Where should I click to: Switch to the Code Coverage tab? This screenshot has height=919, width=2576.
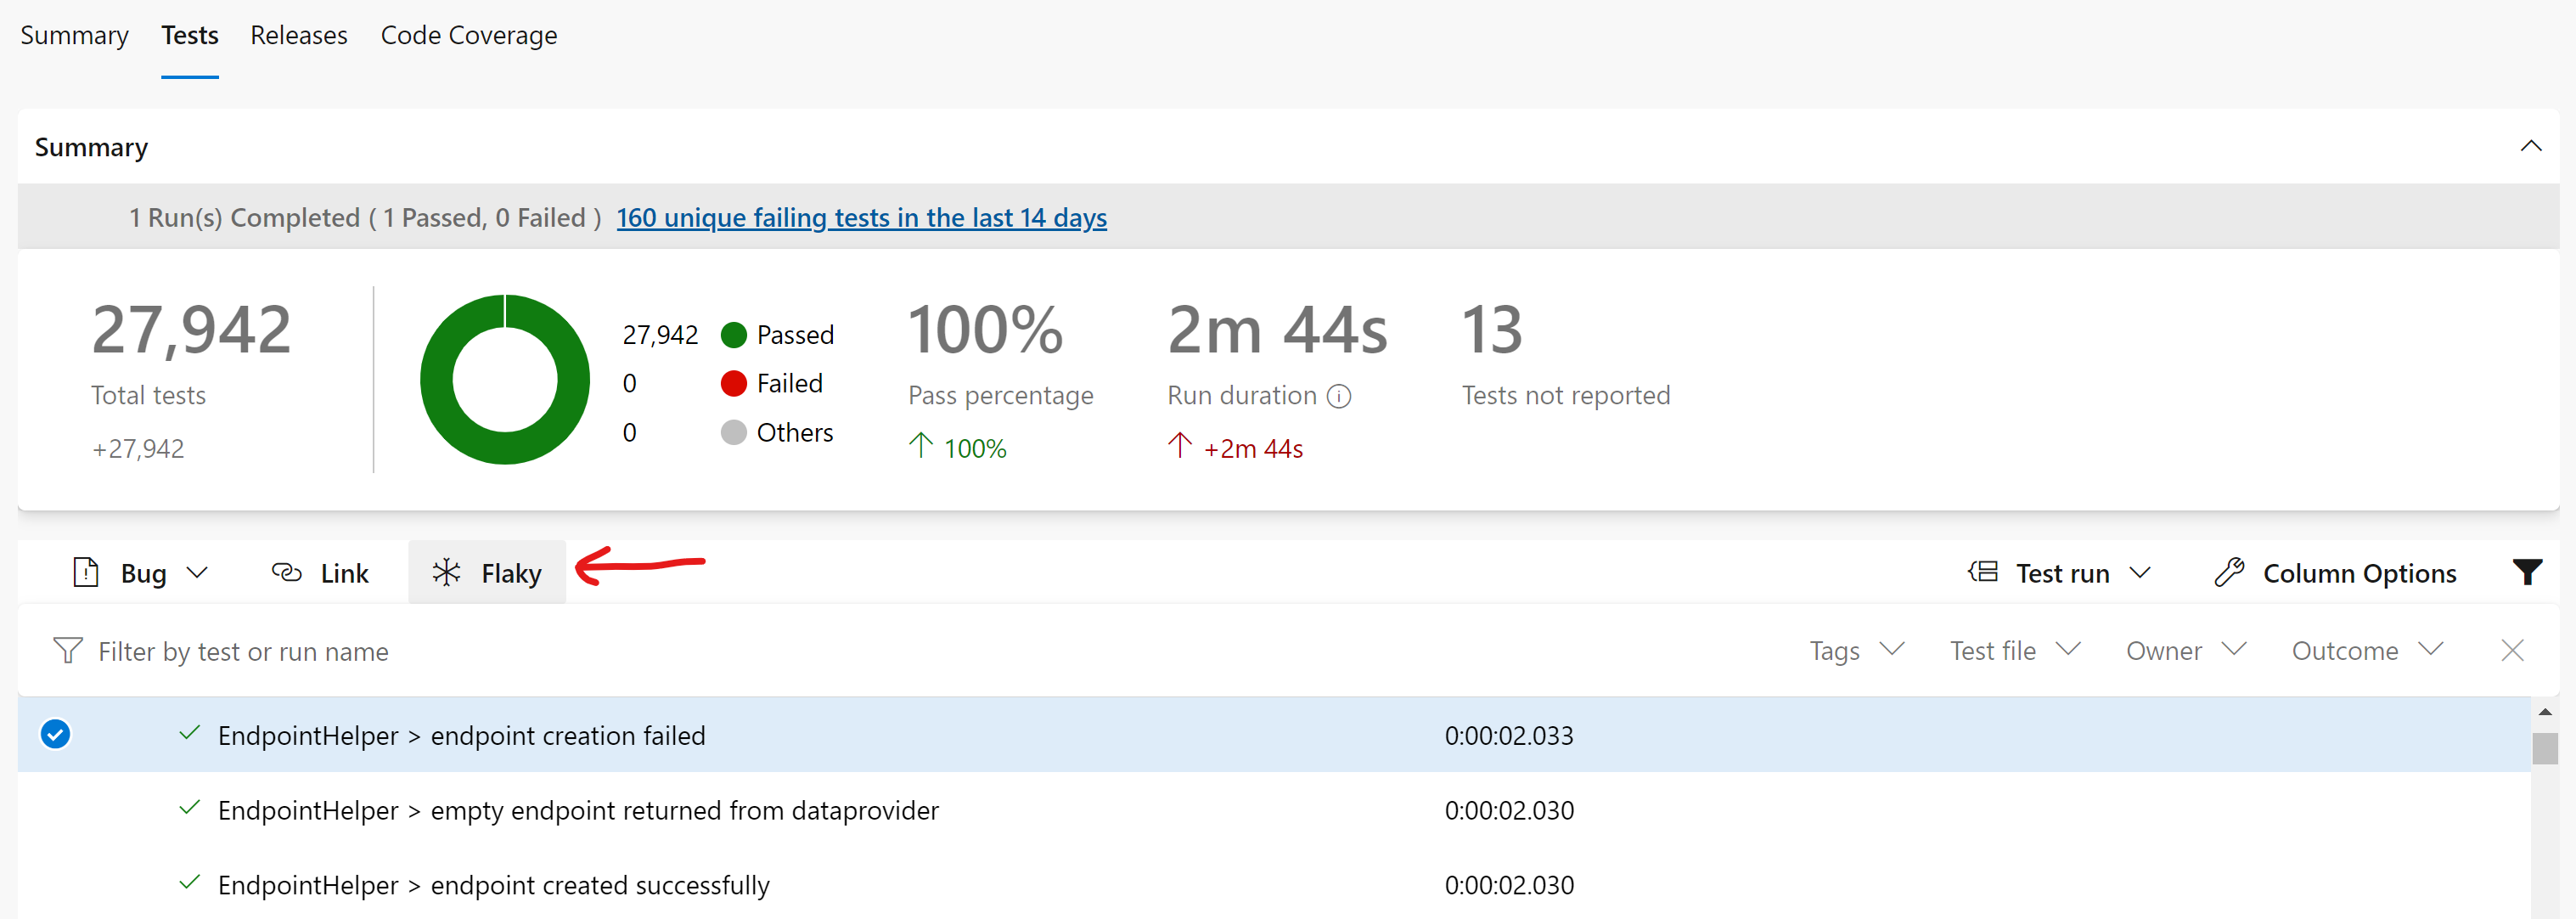pos(469,35)
